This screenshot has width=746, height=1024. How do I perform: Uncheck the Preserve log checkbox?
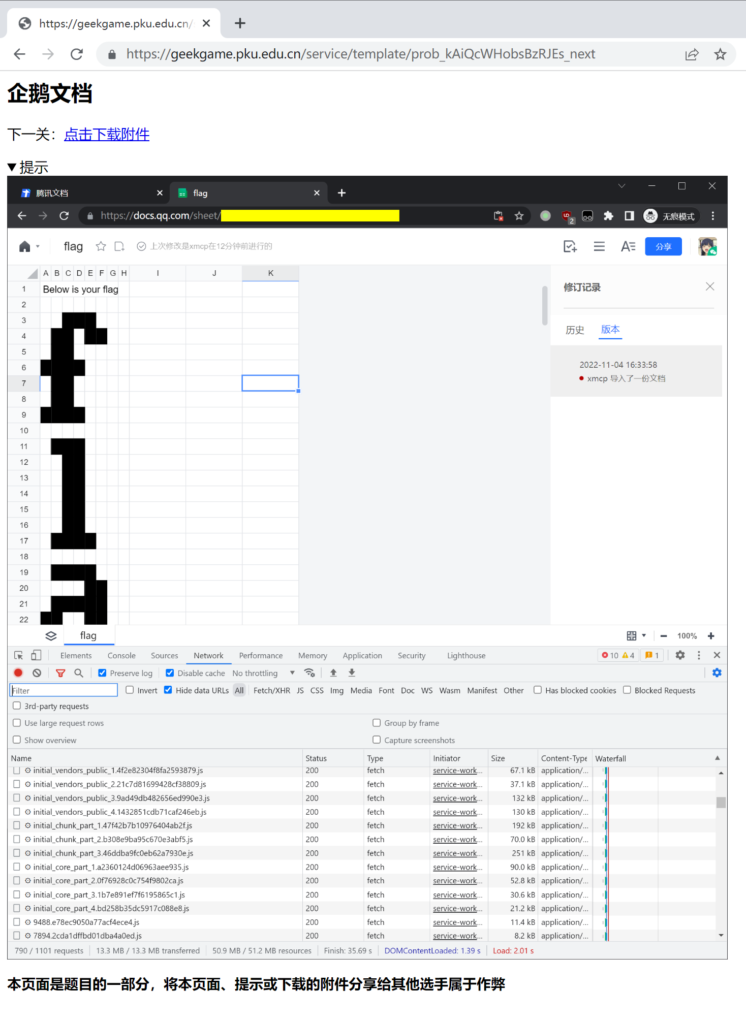click(x=103, y=673)
